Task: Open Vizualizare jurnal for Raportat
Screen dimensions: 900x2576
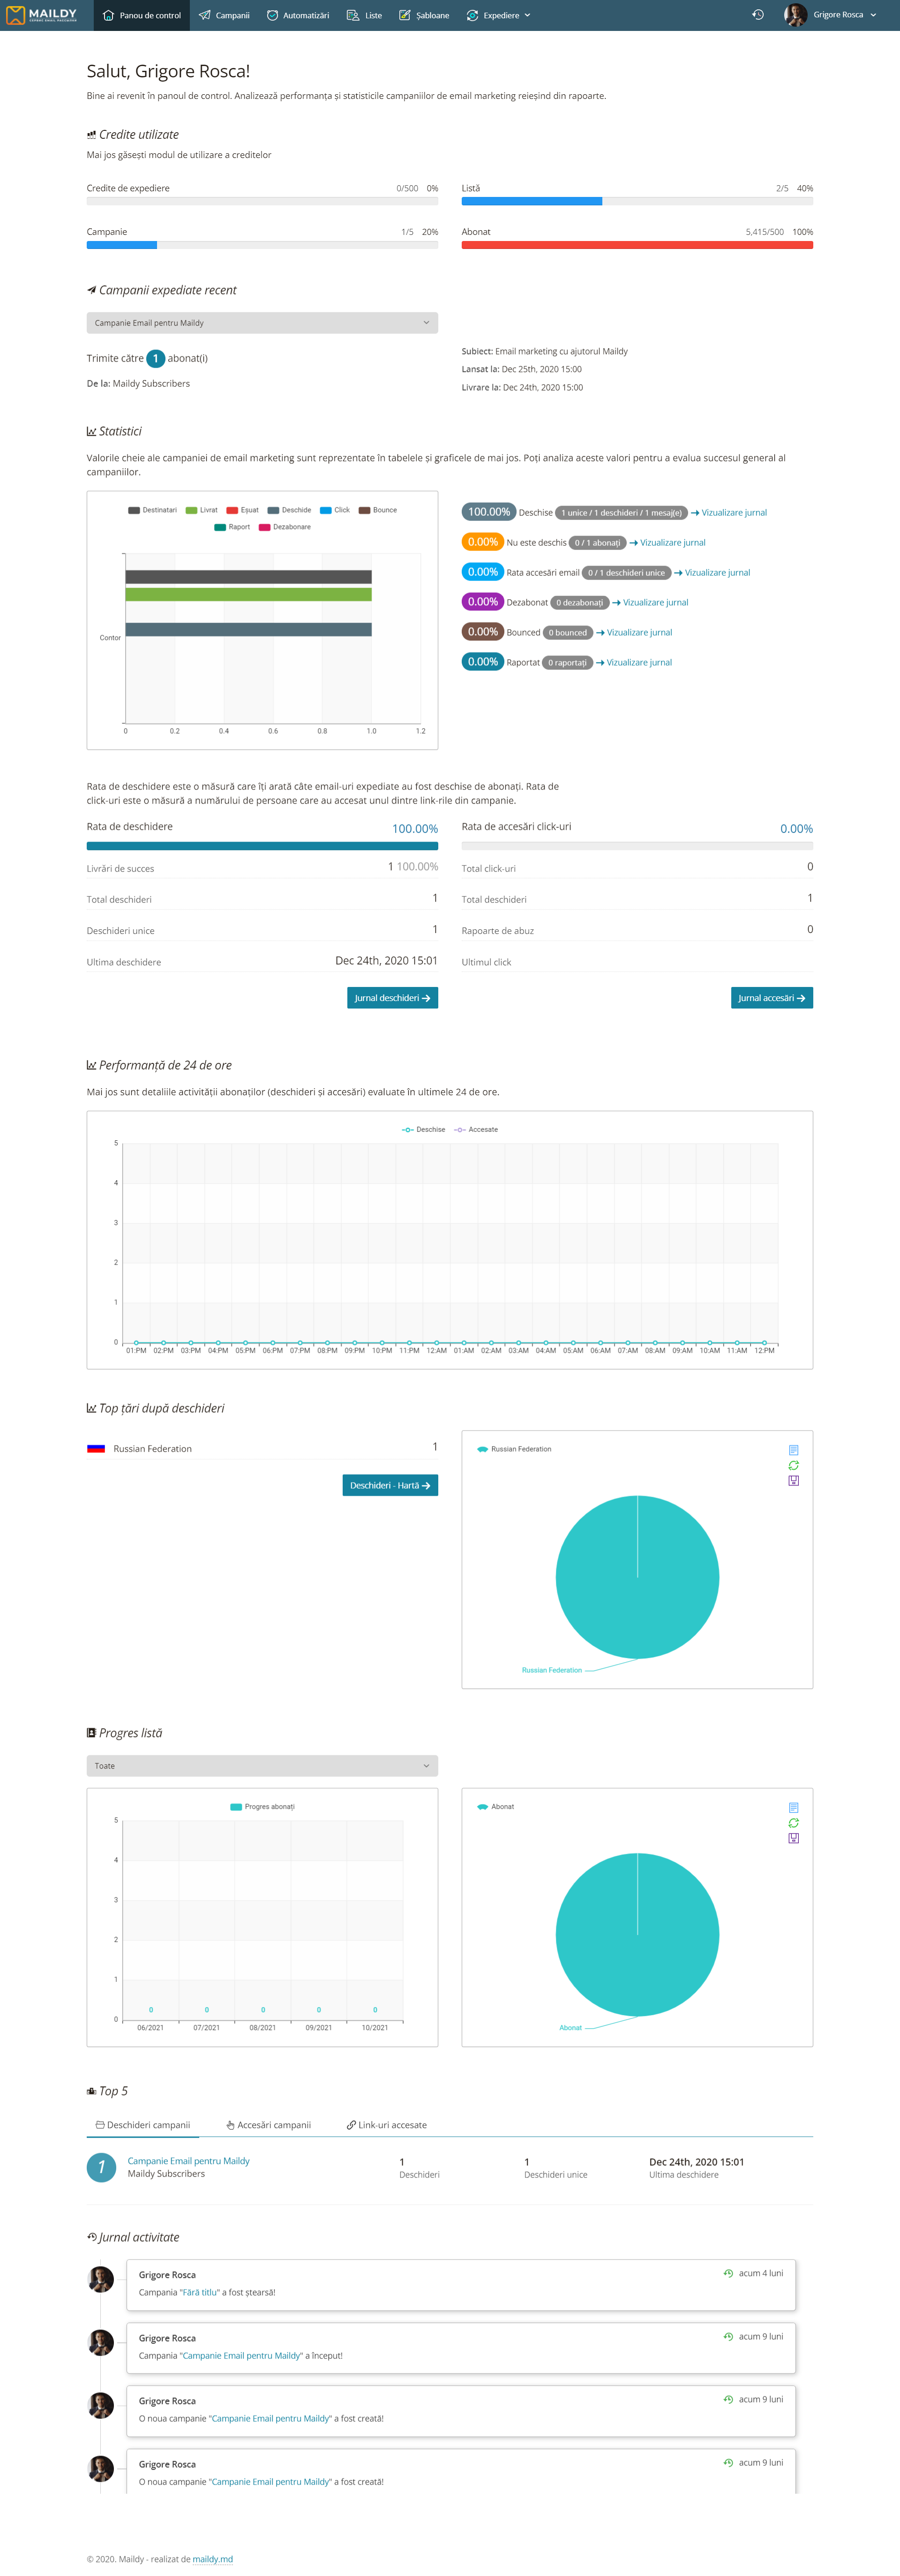Action: click(634, 663)
